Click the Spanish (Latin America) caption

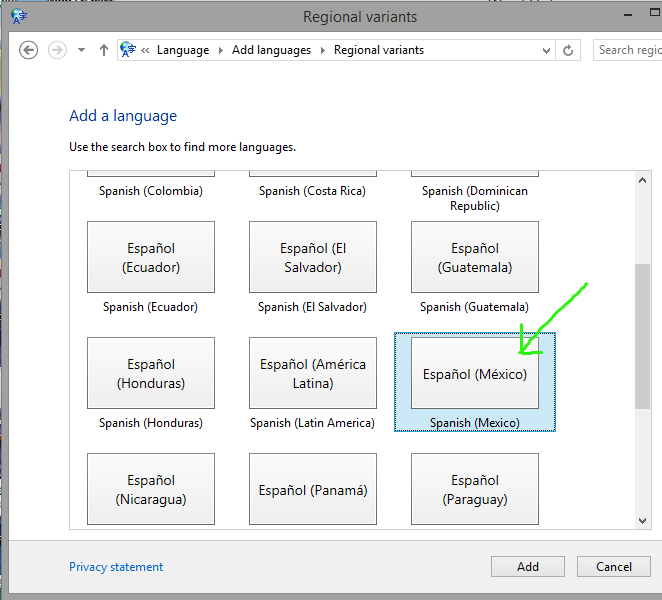(312, 423)
